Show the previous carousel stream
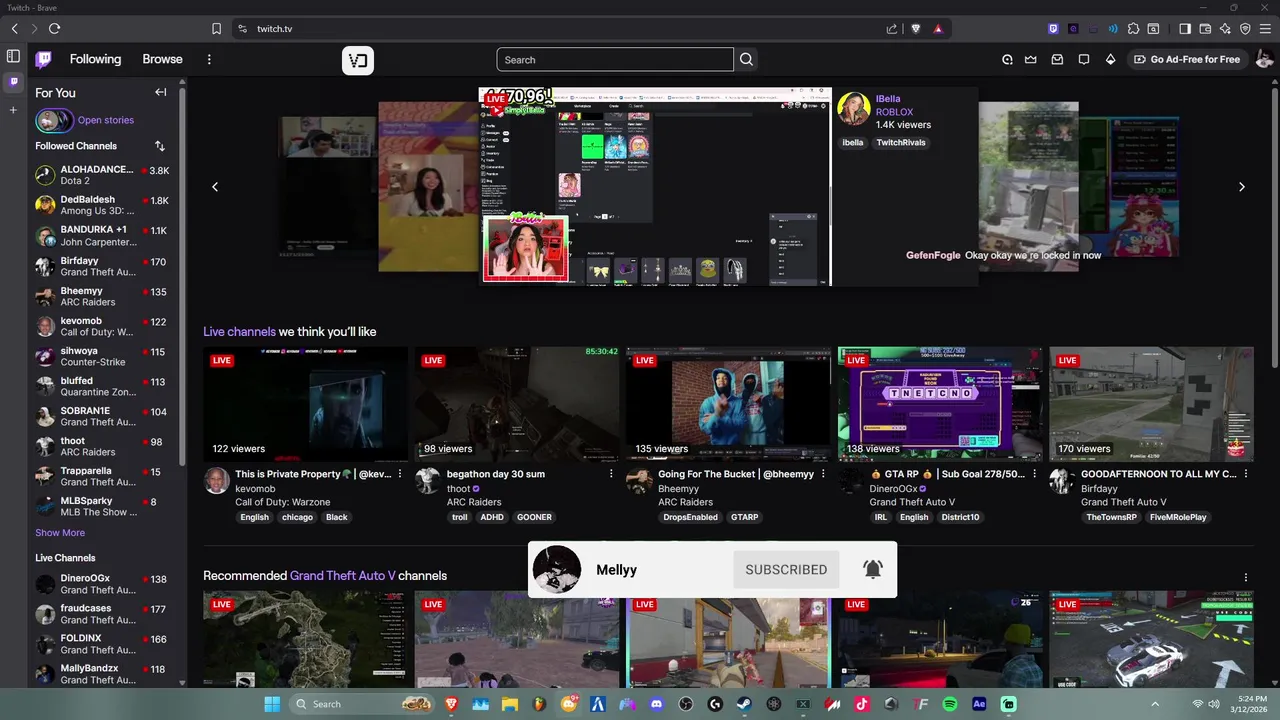This screenshot has height=720, width=1280. 214,187
